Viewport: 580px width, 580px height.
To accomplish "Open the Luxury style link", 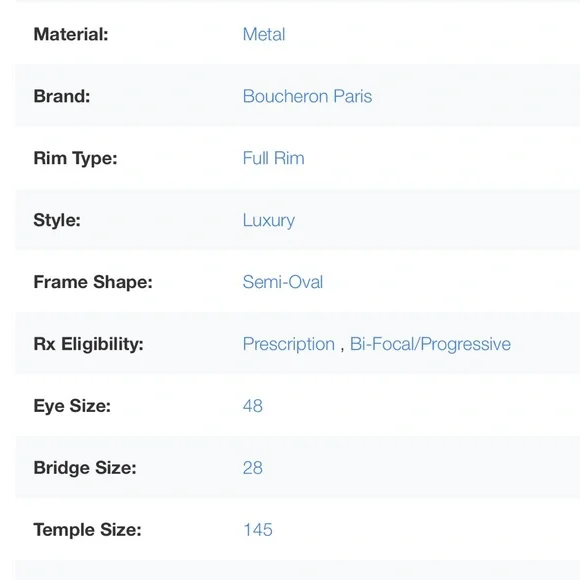I will point(269,221).
